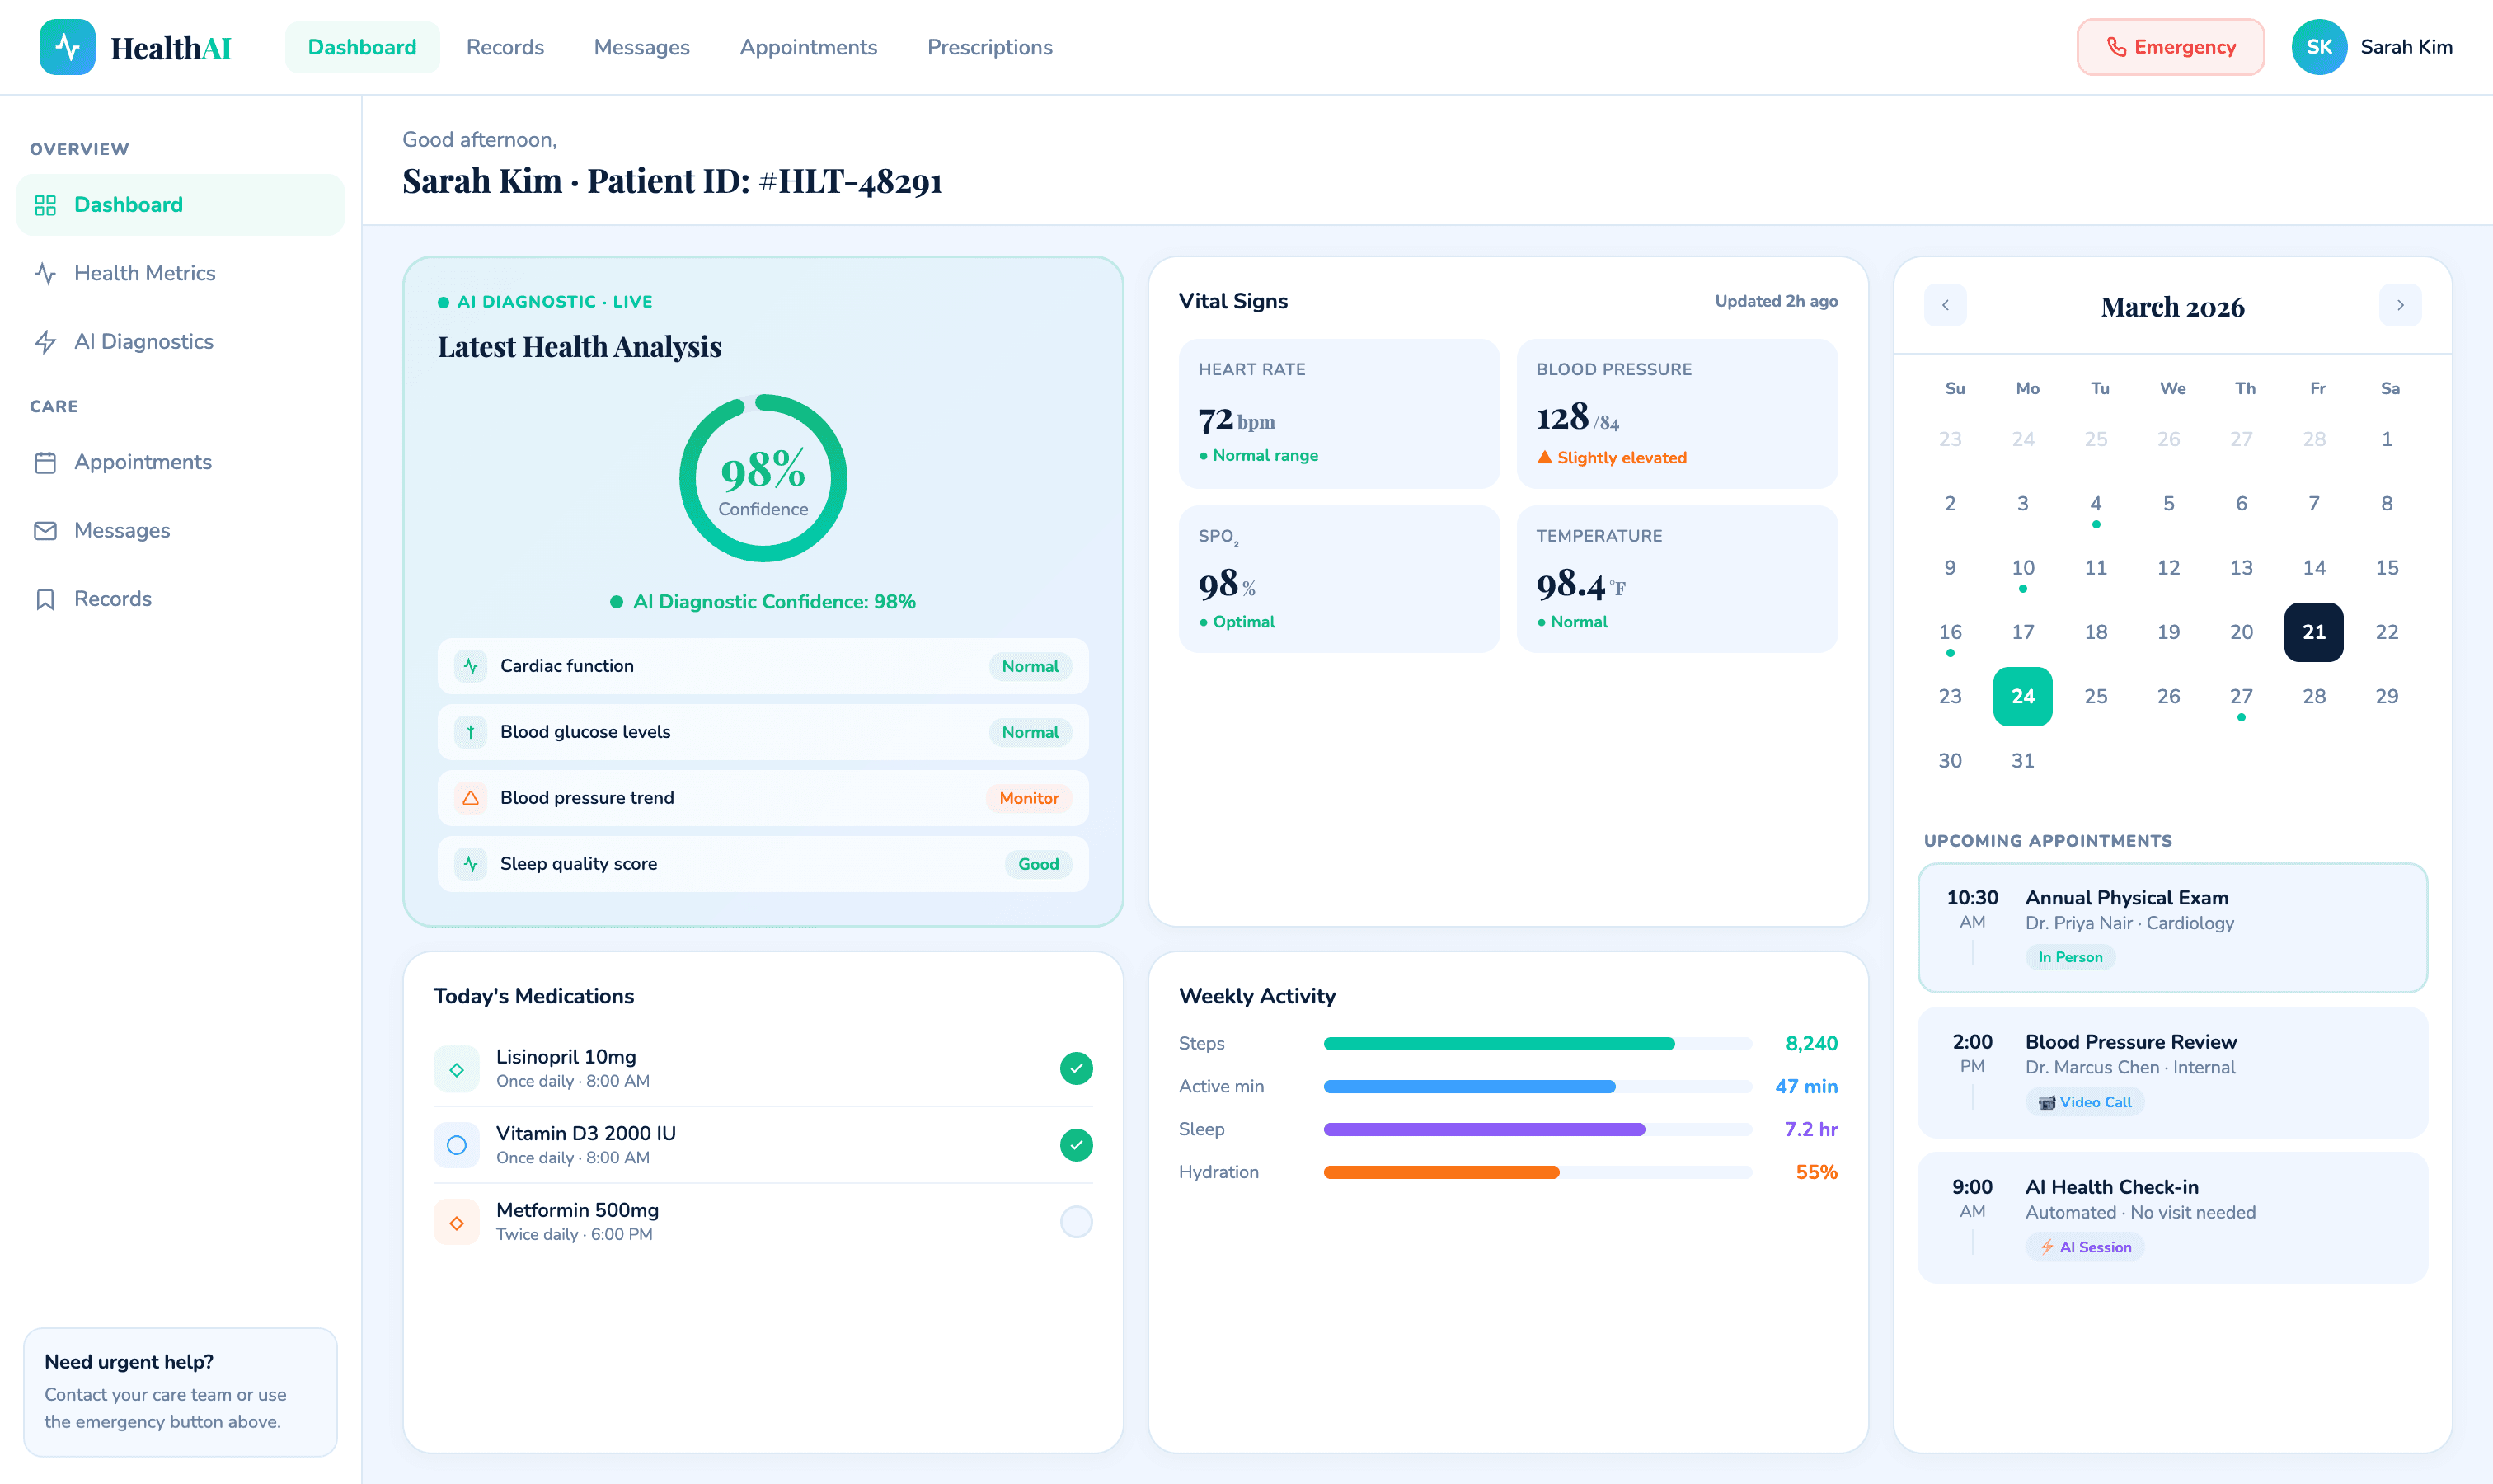
Task: Open Messages via the envelope icon
Action: (x=47, y=530)
